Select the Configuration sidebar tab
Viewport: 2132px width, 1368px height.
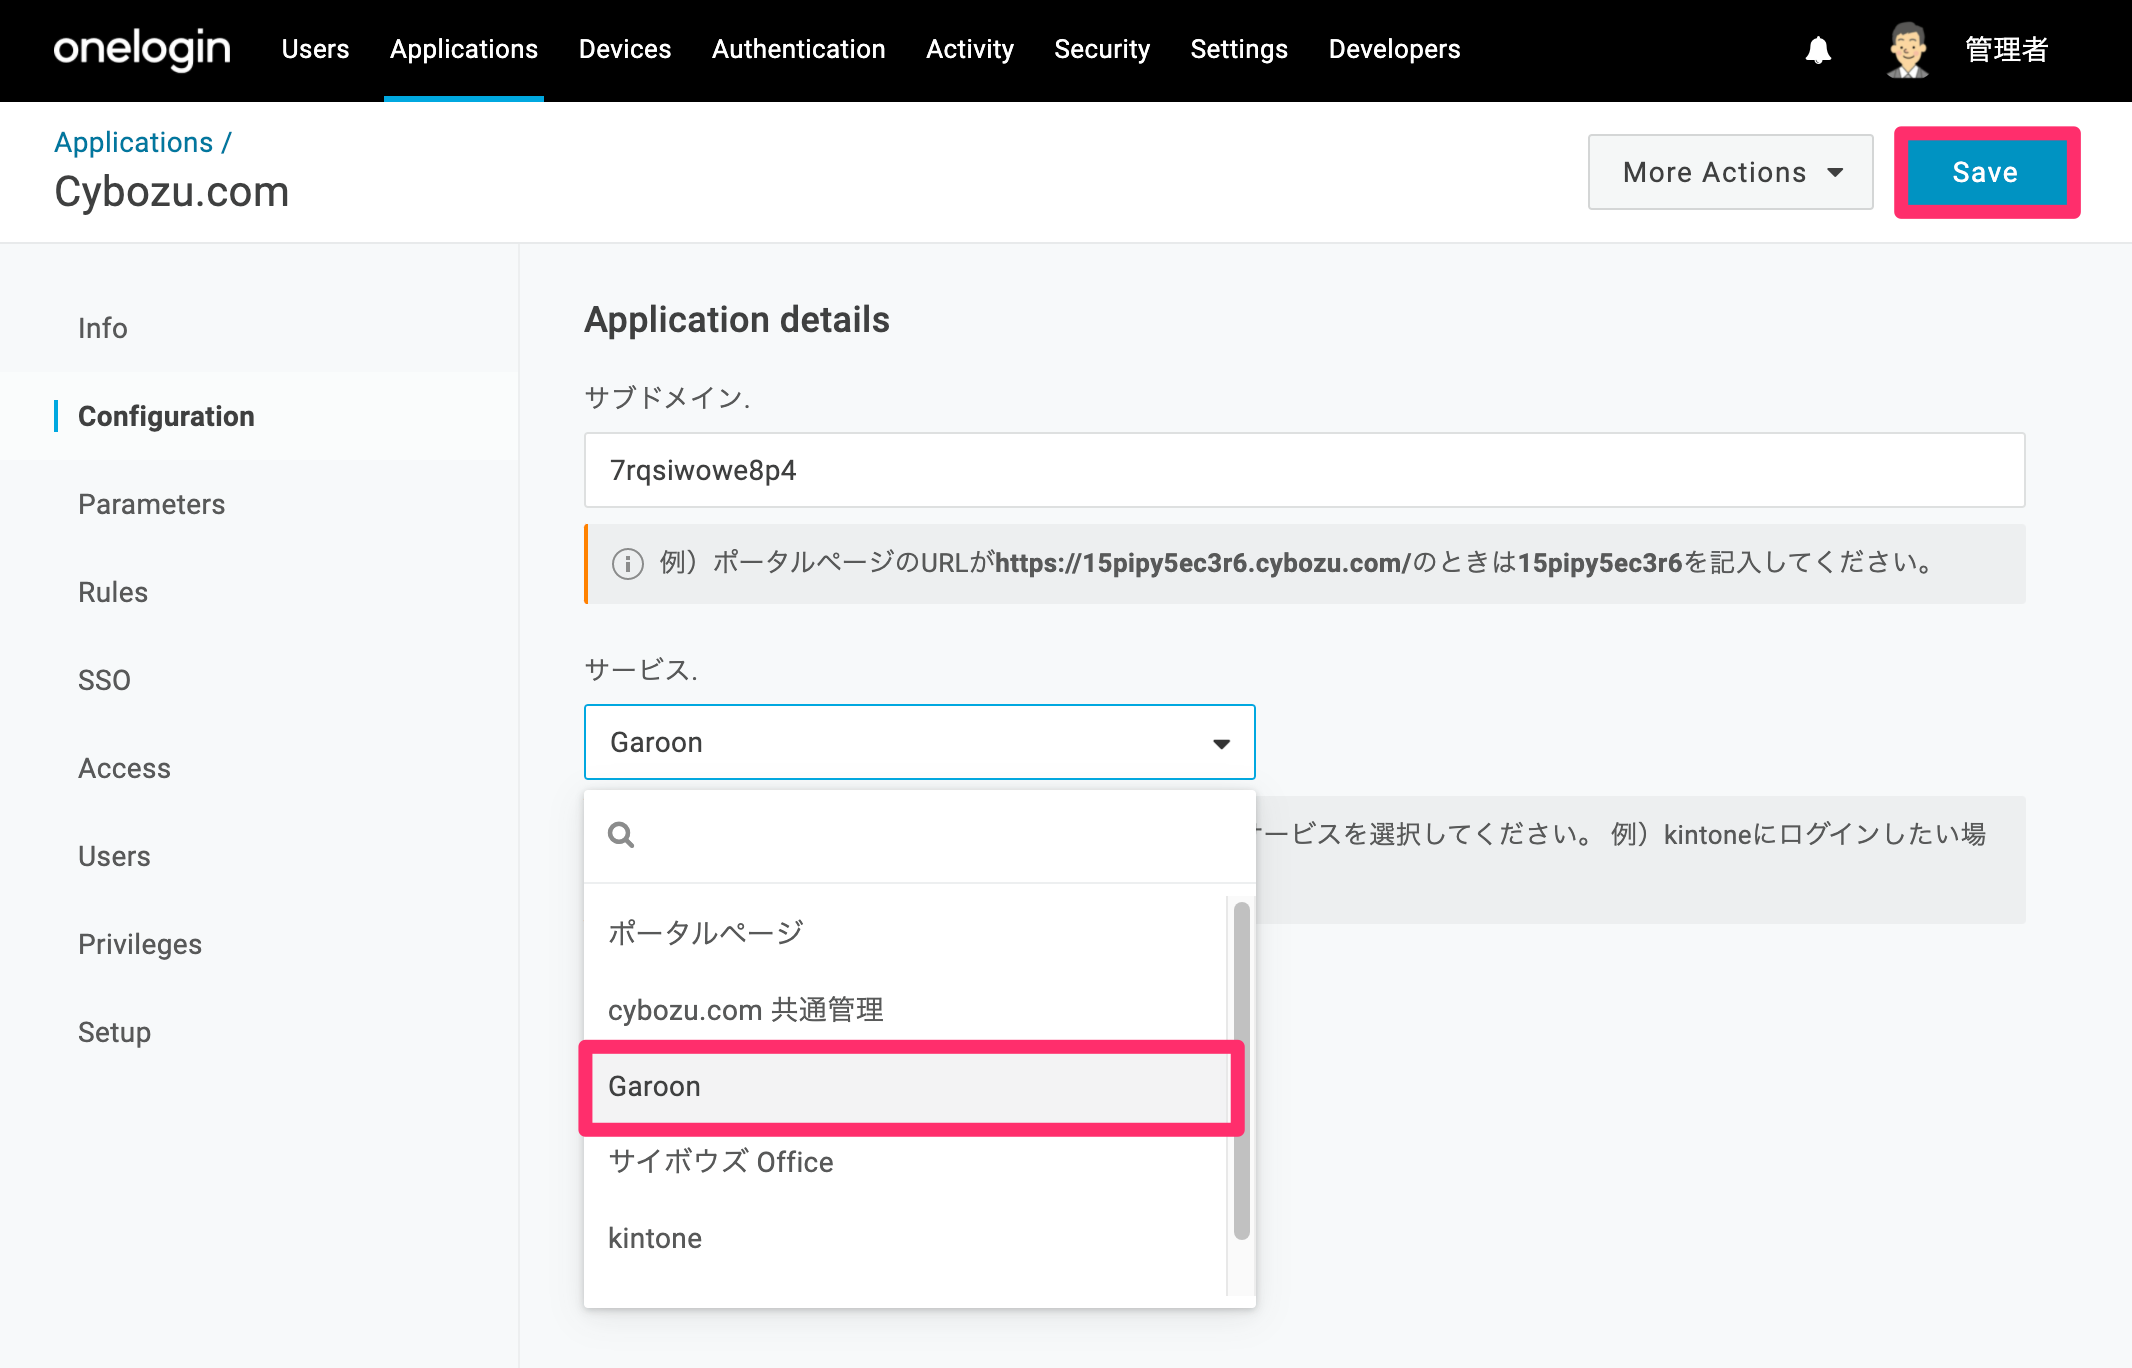tap(166, 416)
